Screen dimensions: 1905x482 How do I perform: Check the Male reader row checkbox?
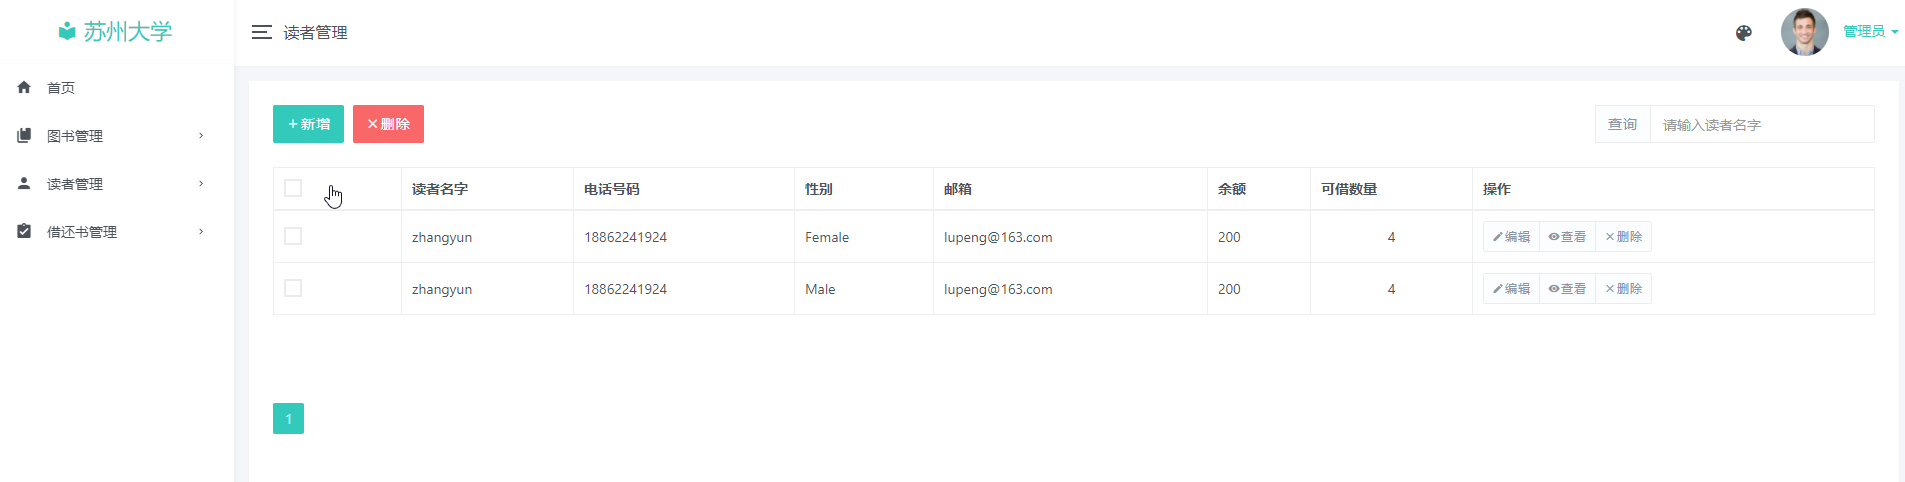coord(293,288)
